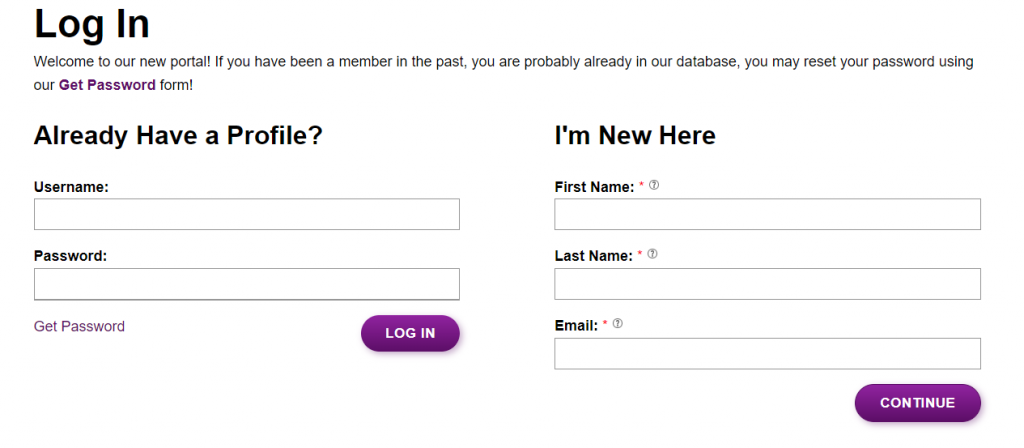This screenshot has height=448, width=1024.
Task: Click the "Already Have a Profile?" heading
Action: click(178, 136)
